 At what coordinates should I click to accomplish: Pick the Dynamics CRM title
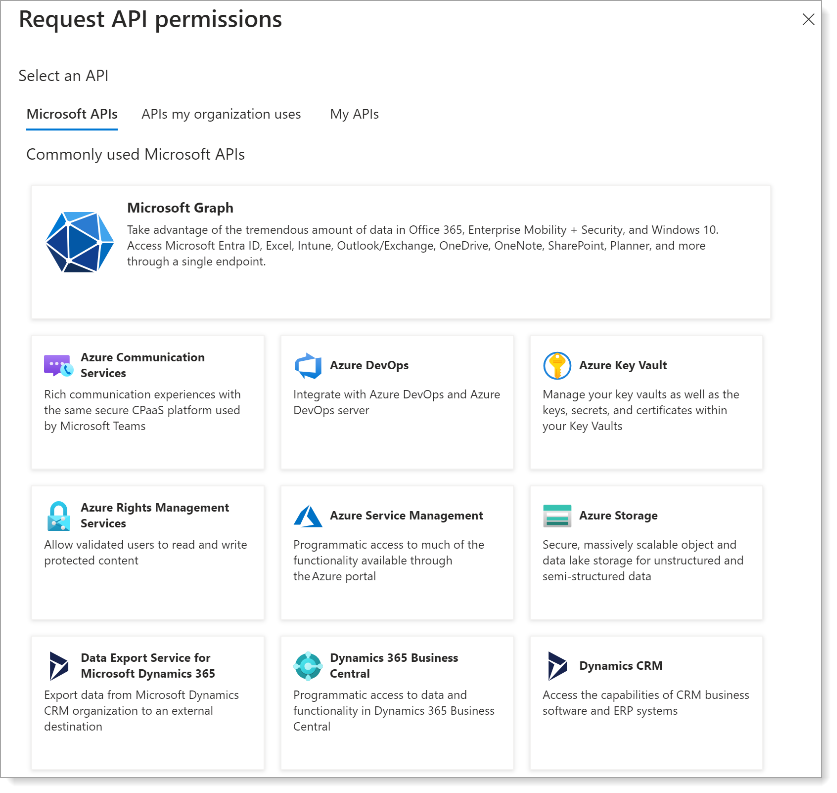621,666
